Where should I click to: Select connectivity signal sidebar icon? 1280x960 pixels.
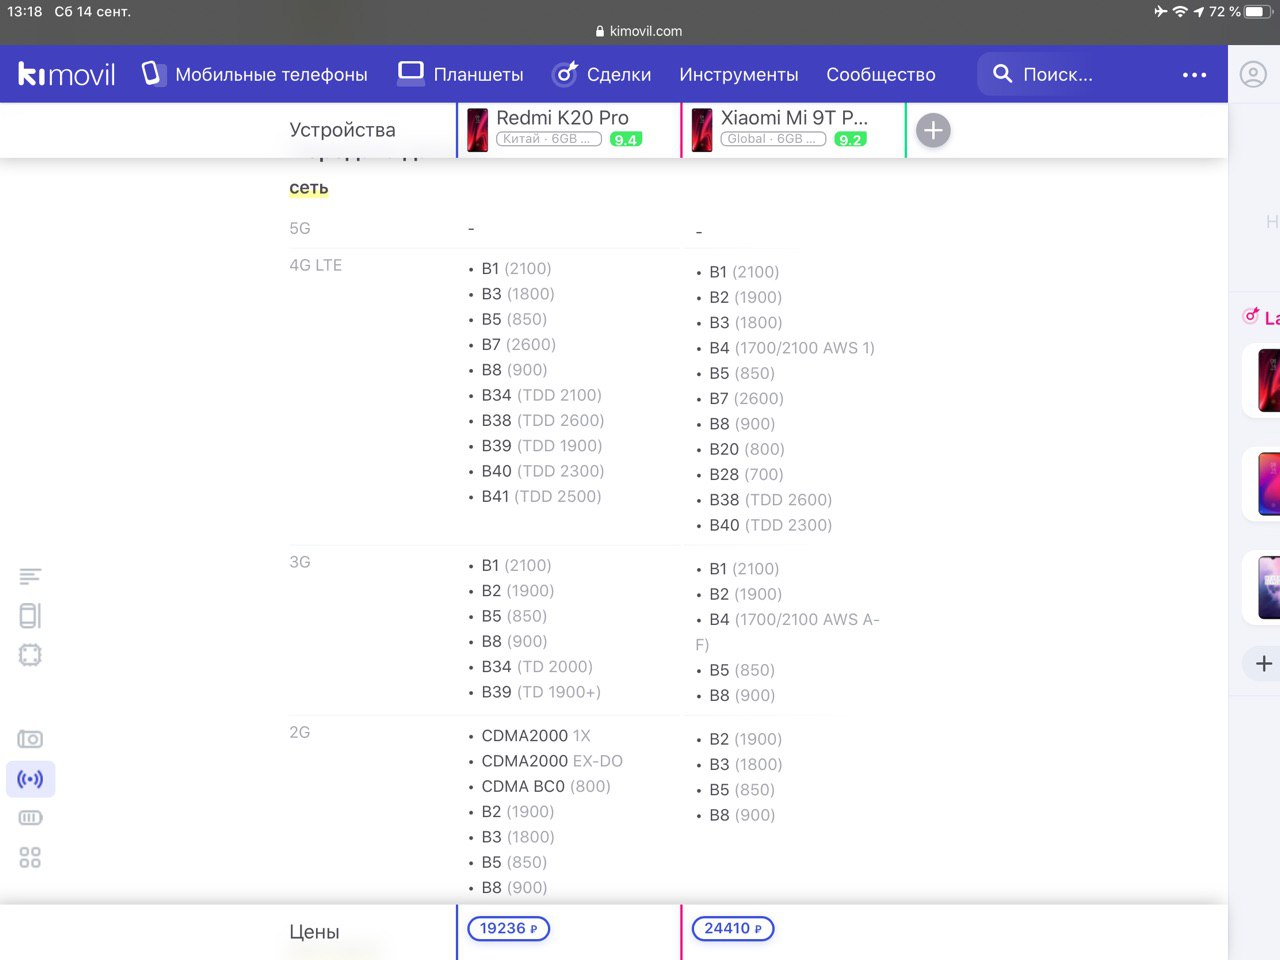point(30,779)
